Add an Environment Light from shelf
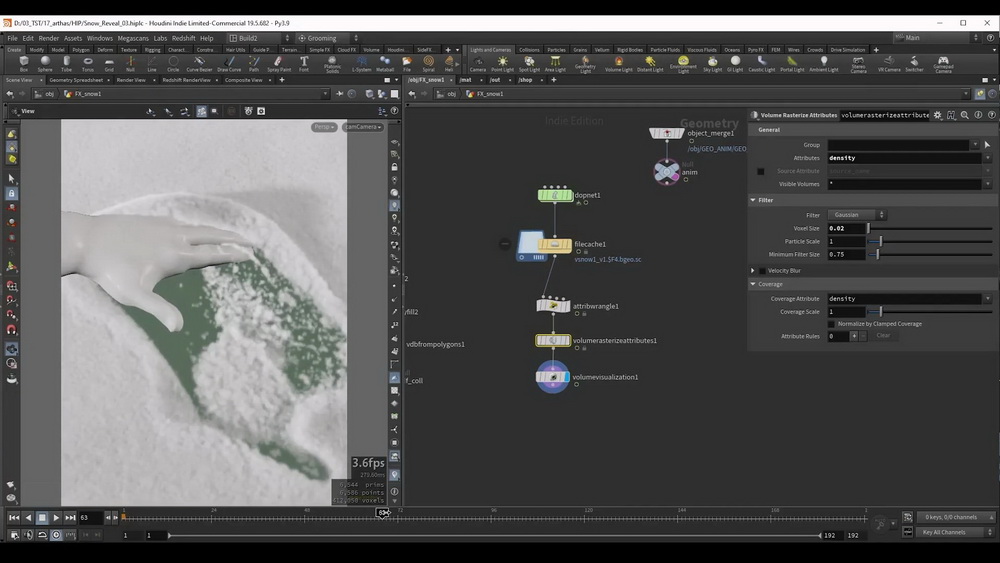The height and width of the screenshot is (563, 1000). click(x=683, y=64)
